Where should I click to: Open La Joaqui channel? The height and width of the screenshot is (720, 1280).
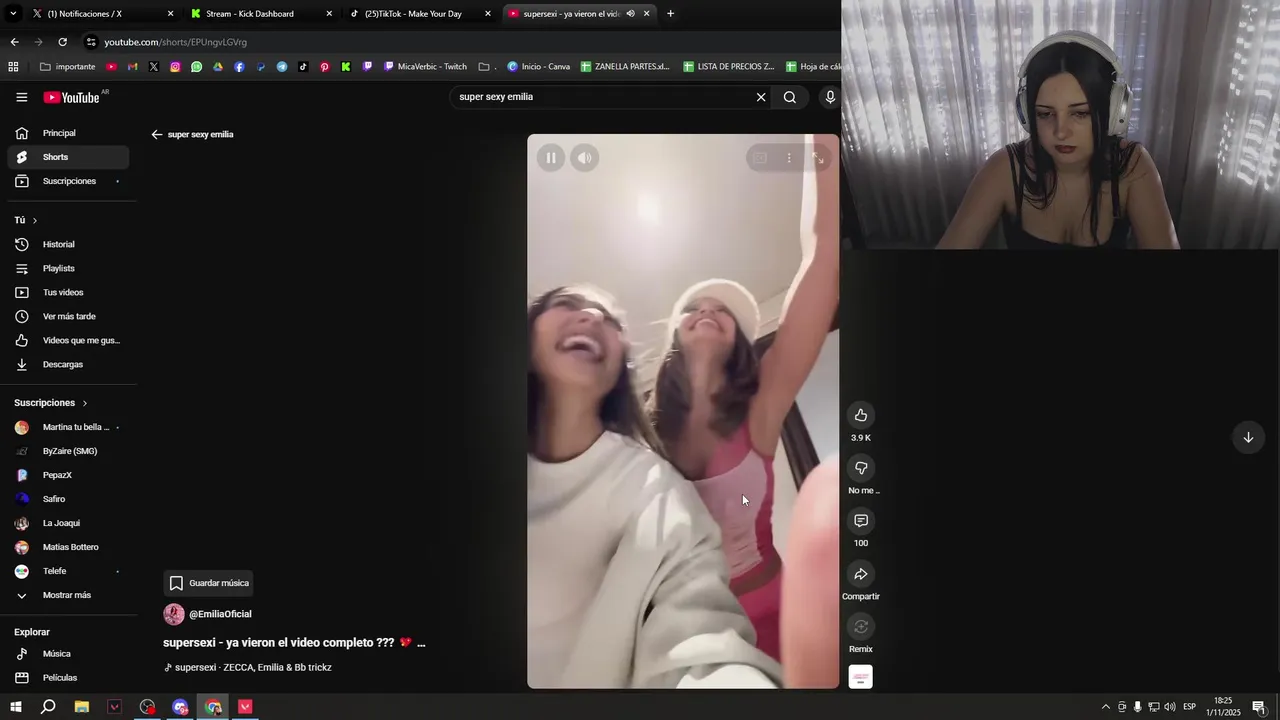[68, 523]
